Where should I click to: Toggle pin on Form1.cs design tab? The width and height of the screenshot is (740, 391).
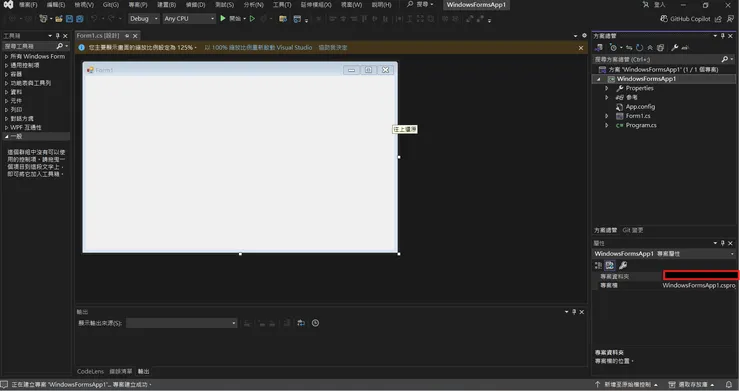(x=127, y=36)
